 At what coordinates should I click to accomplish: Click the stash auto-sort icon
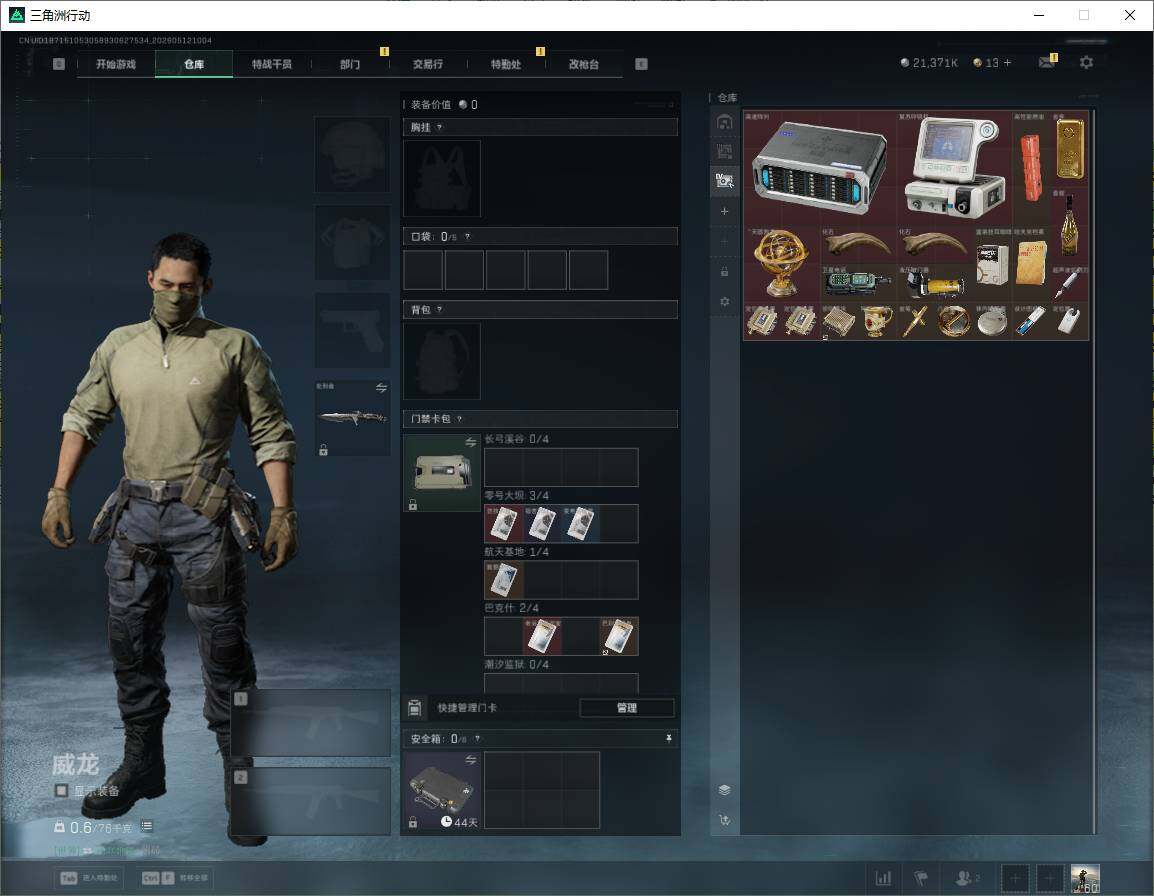[x=724, y=819]
